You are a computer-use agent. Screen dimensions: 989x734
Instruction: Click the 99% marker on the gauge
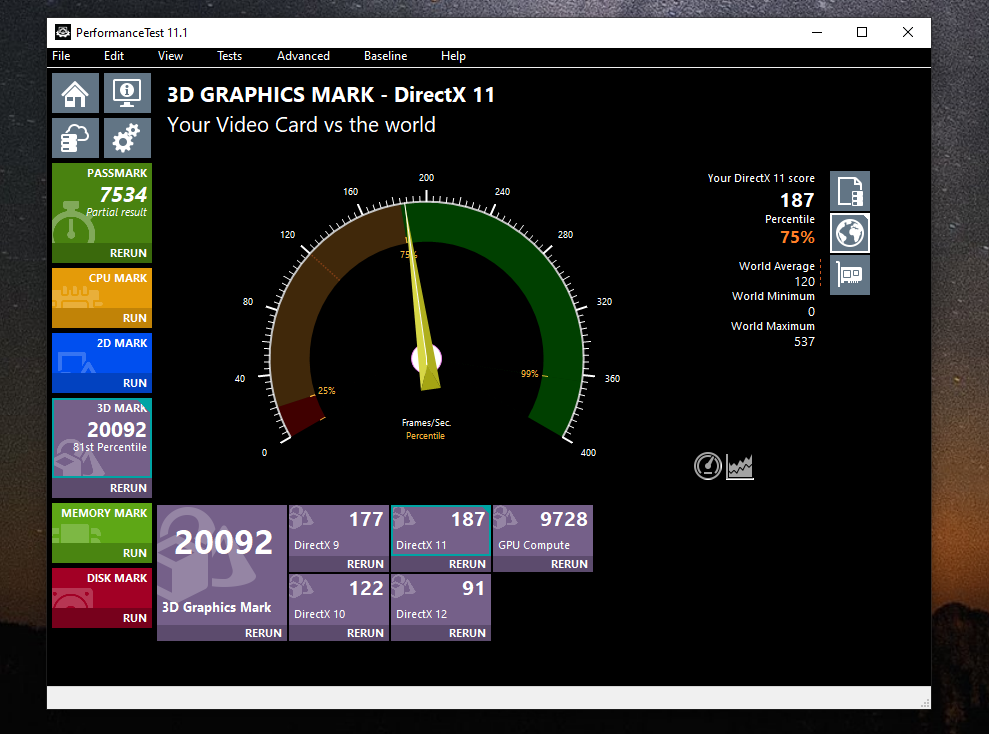coord(530,374)
